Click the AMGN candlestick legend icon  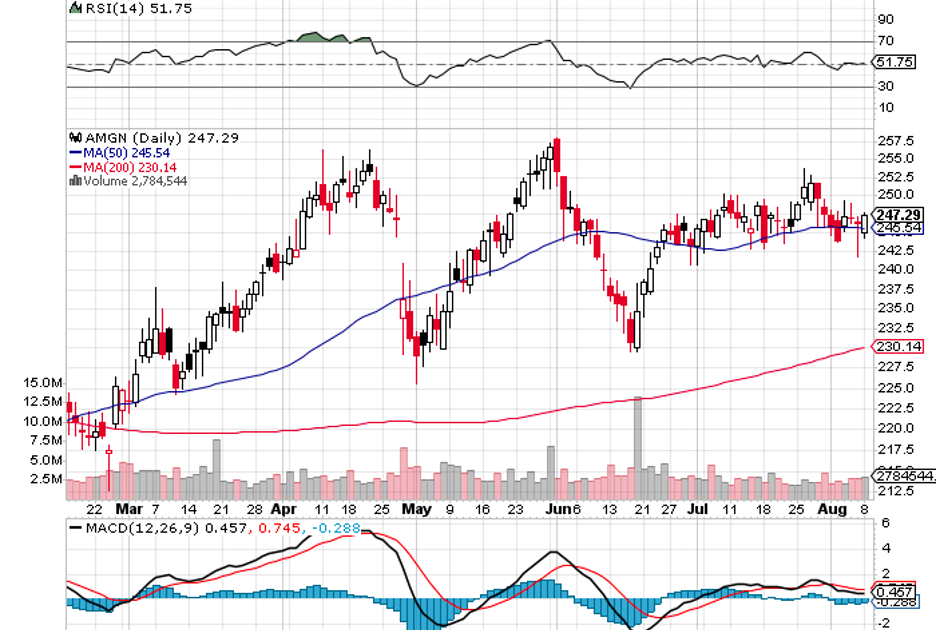73,138
